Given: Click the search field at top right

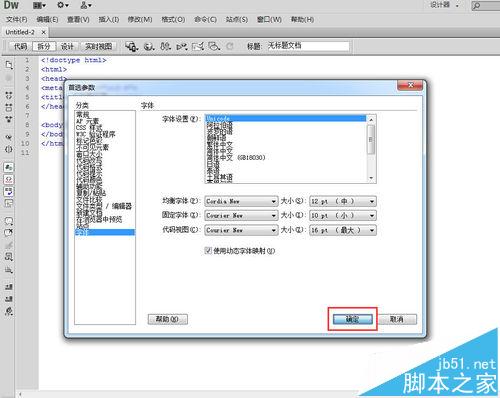Looking at the screenshot, I should pos(486,5).
